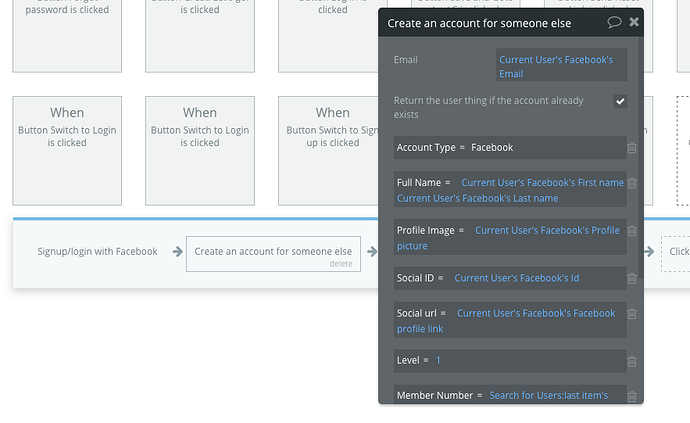This screenshot has height=423, width=690.
Task: Click trash icon beside Profile Image field
Action: 632,231
